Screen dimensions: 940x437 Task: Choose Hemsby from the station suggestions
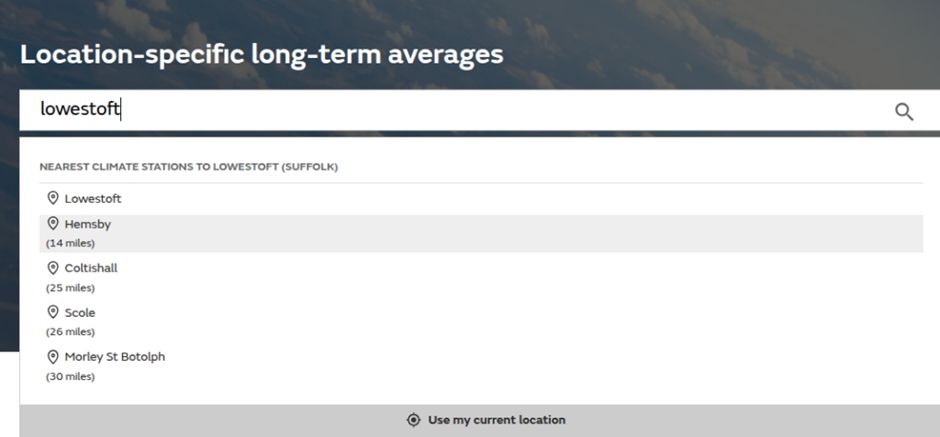(88, 225)
